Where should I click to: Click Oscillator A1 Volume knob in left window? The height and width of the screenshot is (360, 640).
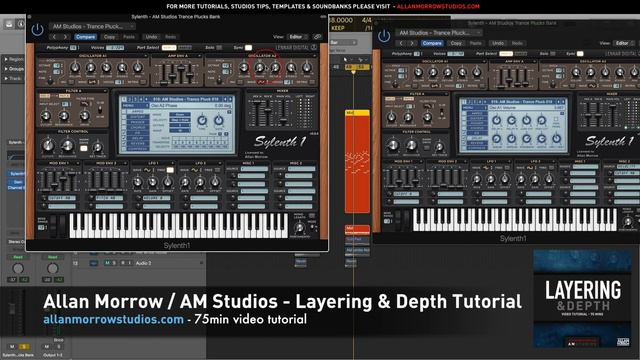click(75, 68)
